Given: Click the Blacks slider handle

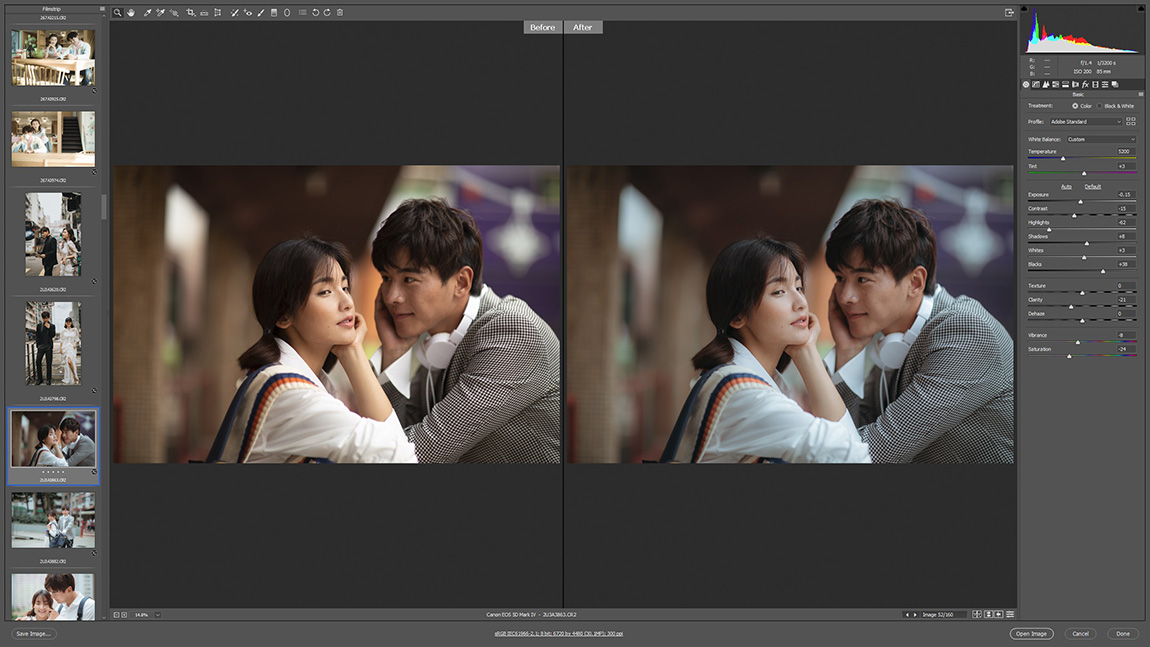Looking at the screenshot, I should [1103, 271].
